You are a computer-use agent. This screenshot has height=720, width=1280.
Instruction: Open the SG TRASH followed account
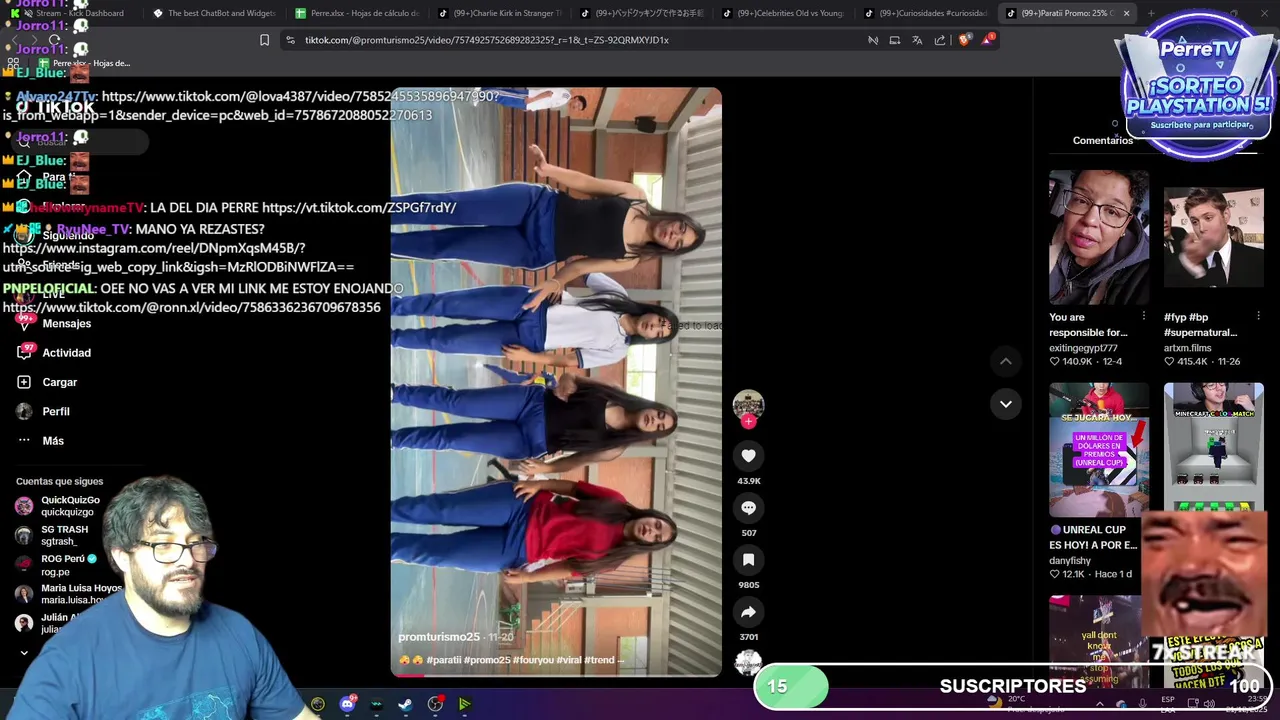[52, 535]
